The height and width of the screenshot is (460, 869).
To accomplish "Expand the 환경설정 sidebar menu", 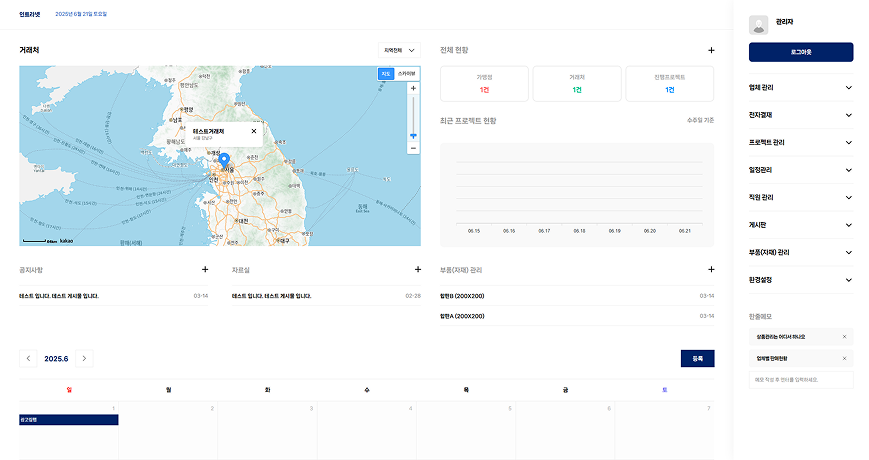I will coord(801,280).
